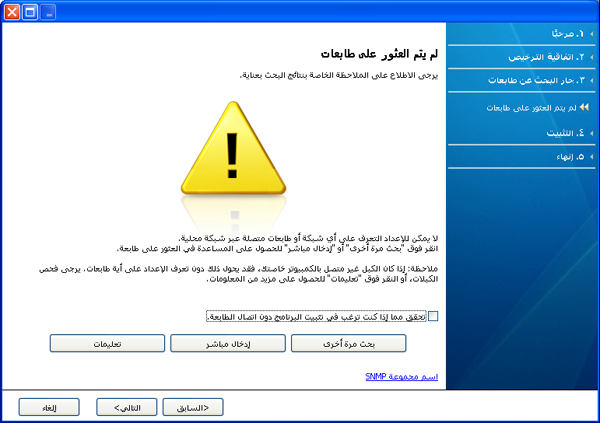Maximize the installer window
Image resolution: width=600 pixels, height=423 pixels.
click(x=30, y=12)
